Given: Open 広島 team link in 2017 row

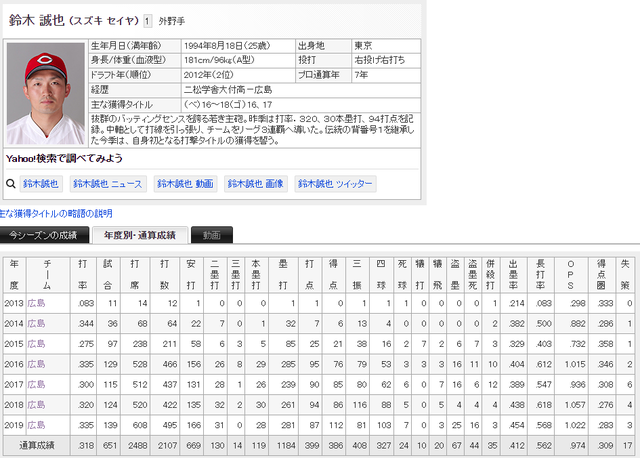Looking at the screenshot, I should pyautogui.click(x=36, y=385).
